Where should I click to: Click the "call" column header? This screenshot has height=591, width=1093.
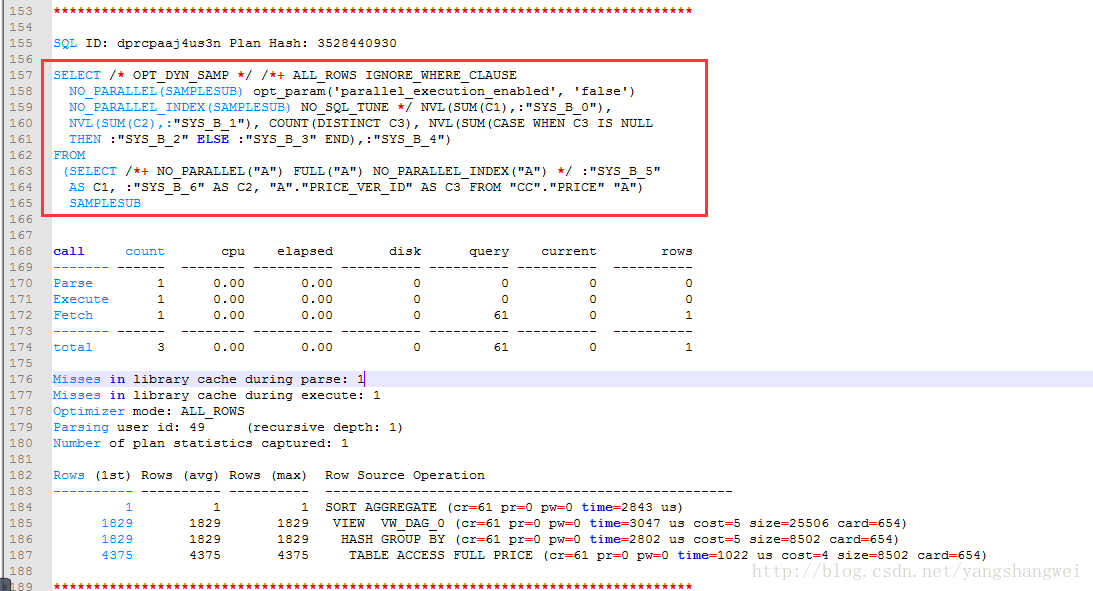tap(68, 252)
